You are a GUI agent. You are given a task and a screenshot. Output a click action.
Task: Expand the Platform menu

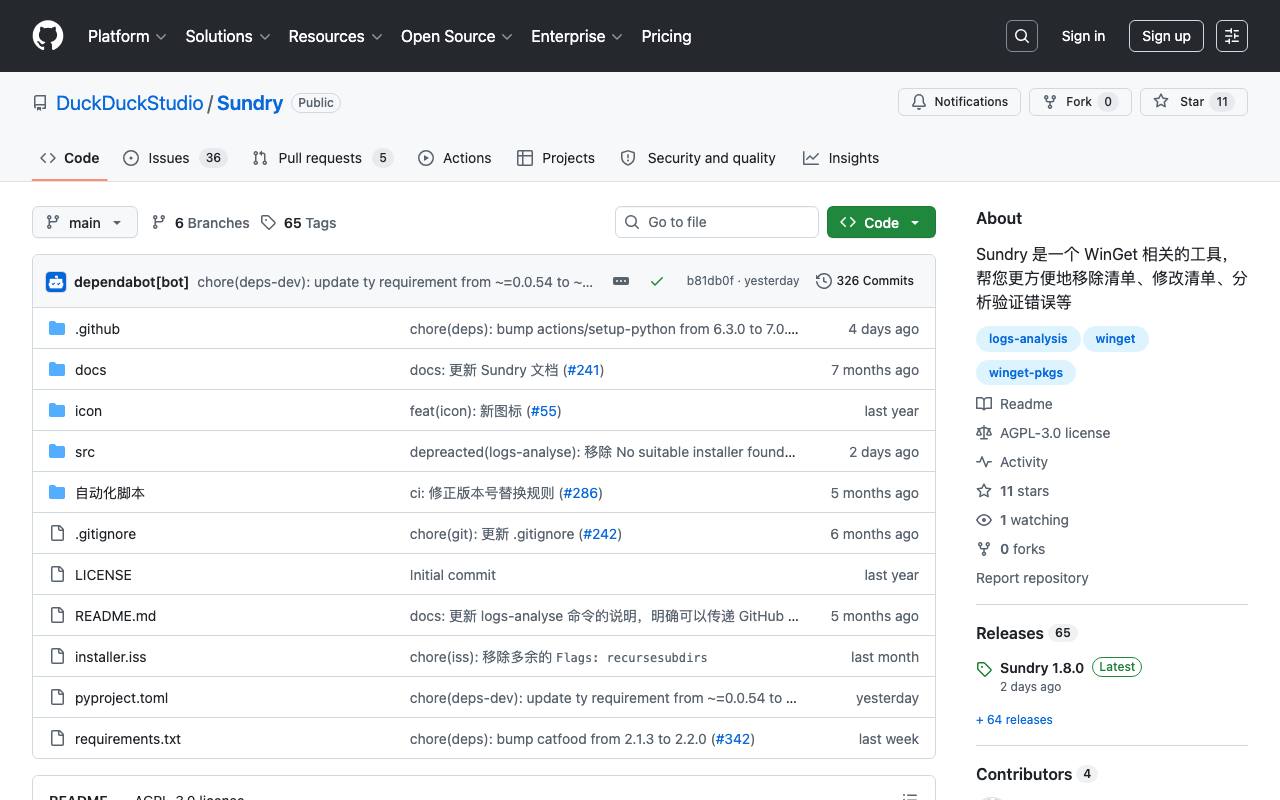[127, 36]
